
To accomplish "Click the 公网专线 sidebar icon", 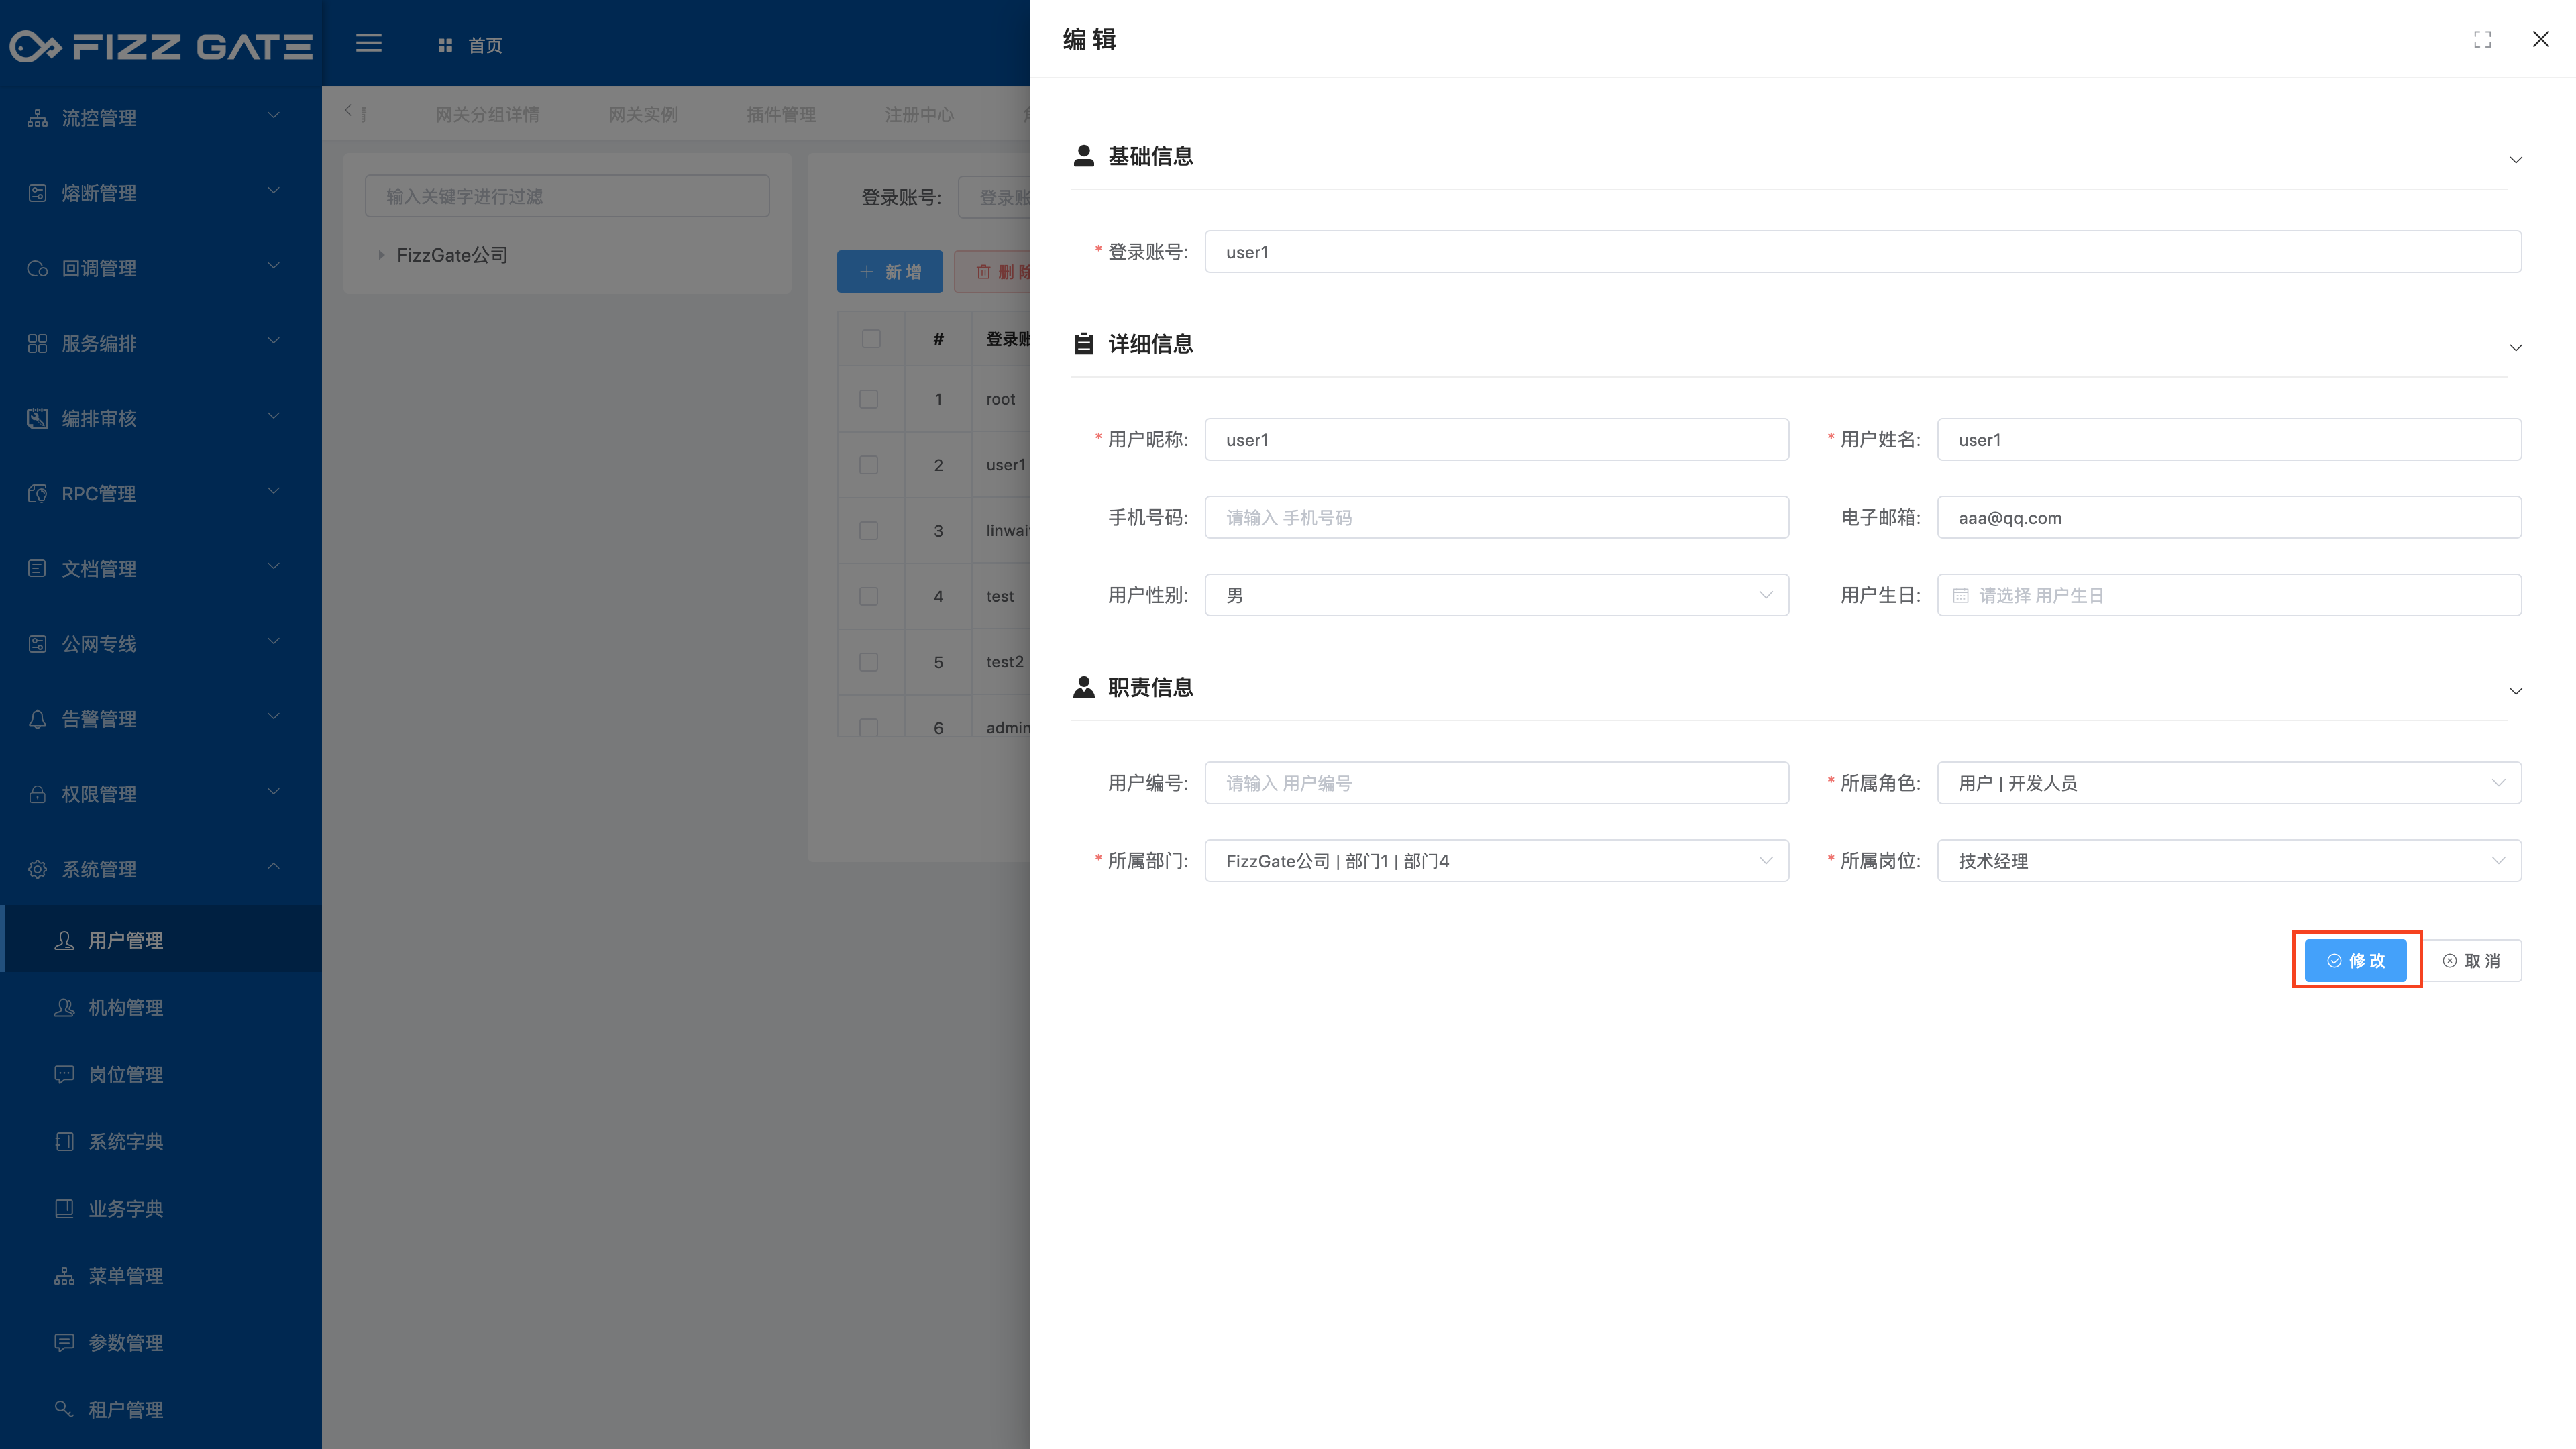I will coord(37,643).
